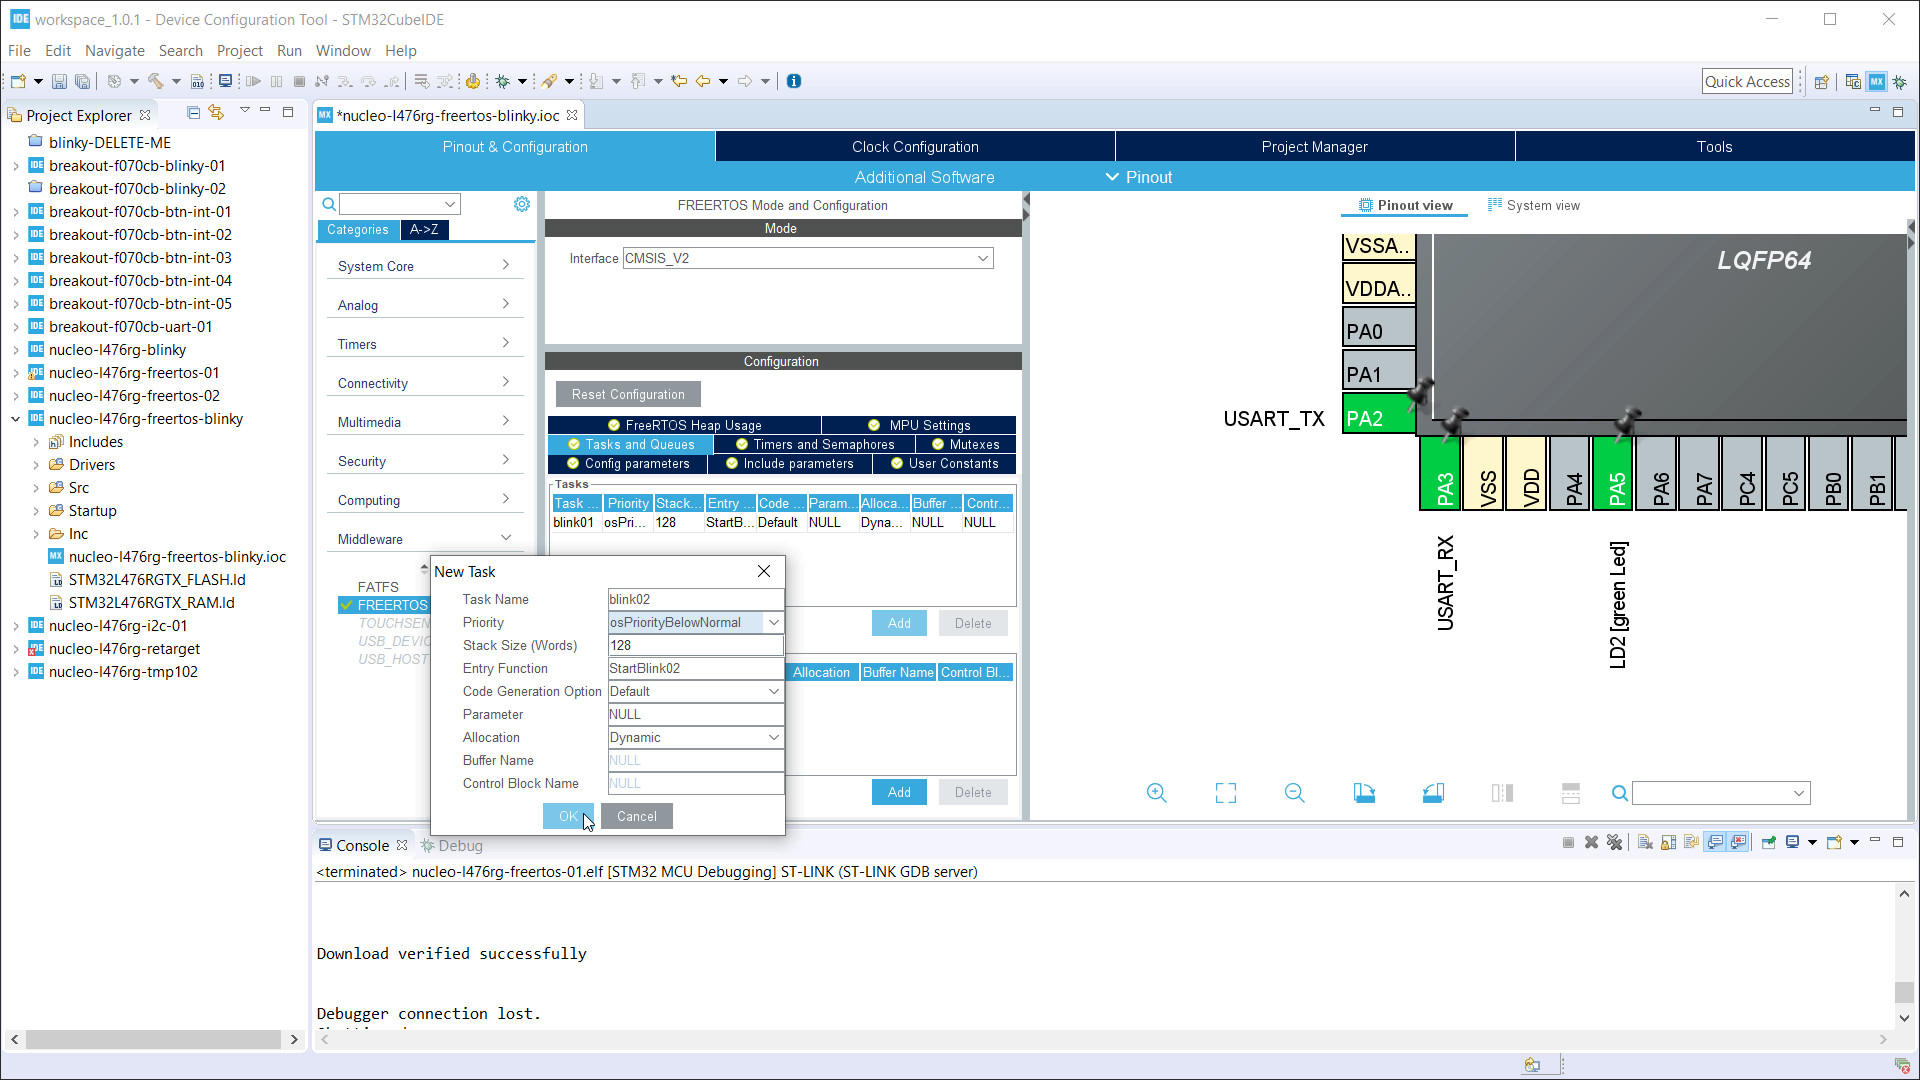The image size is (1920, 1080).
Task: Click Additional Software
Action: 924,177
